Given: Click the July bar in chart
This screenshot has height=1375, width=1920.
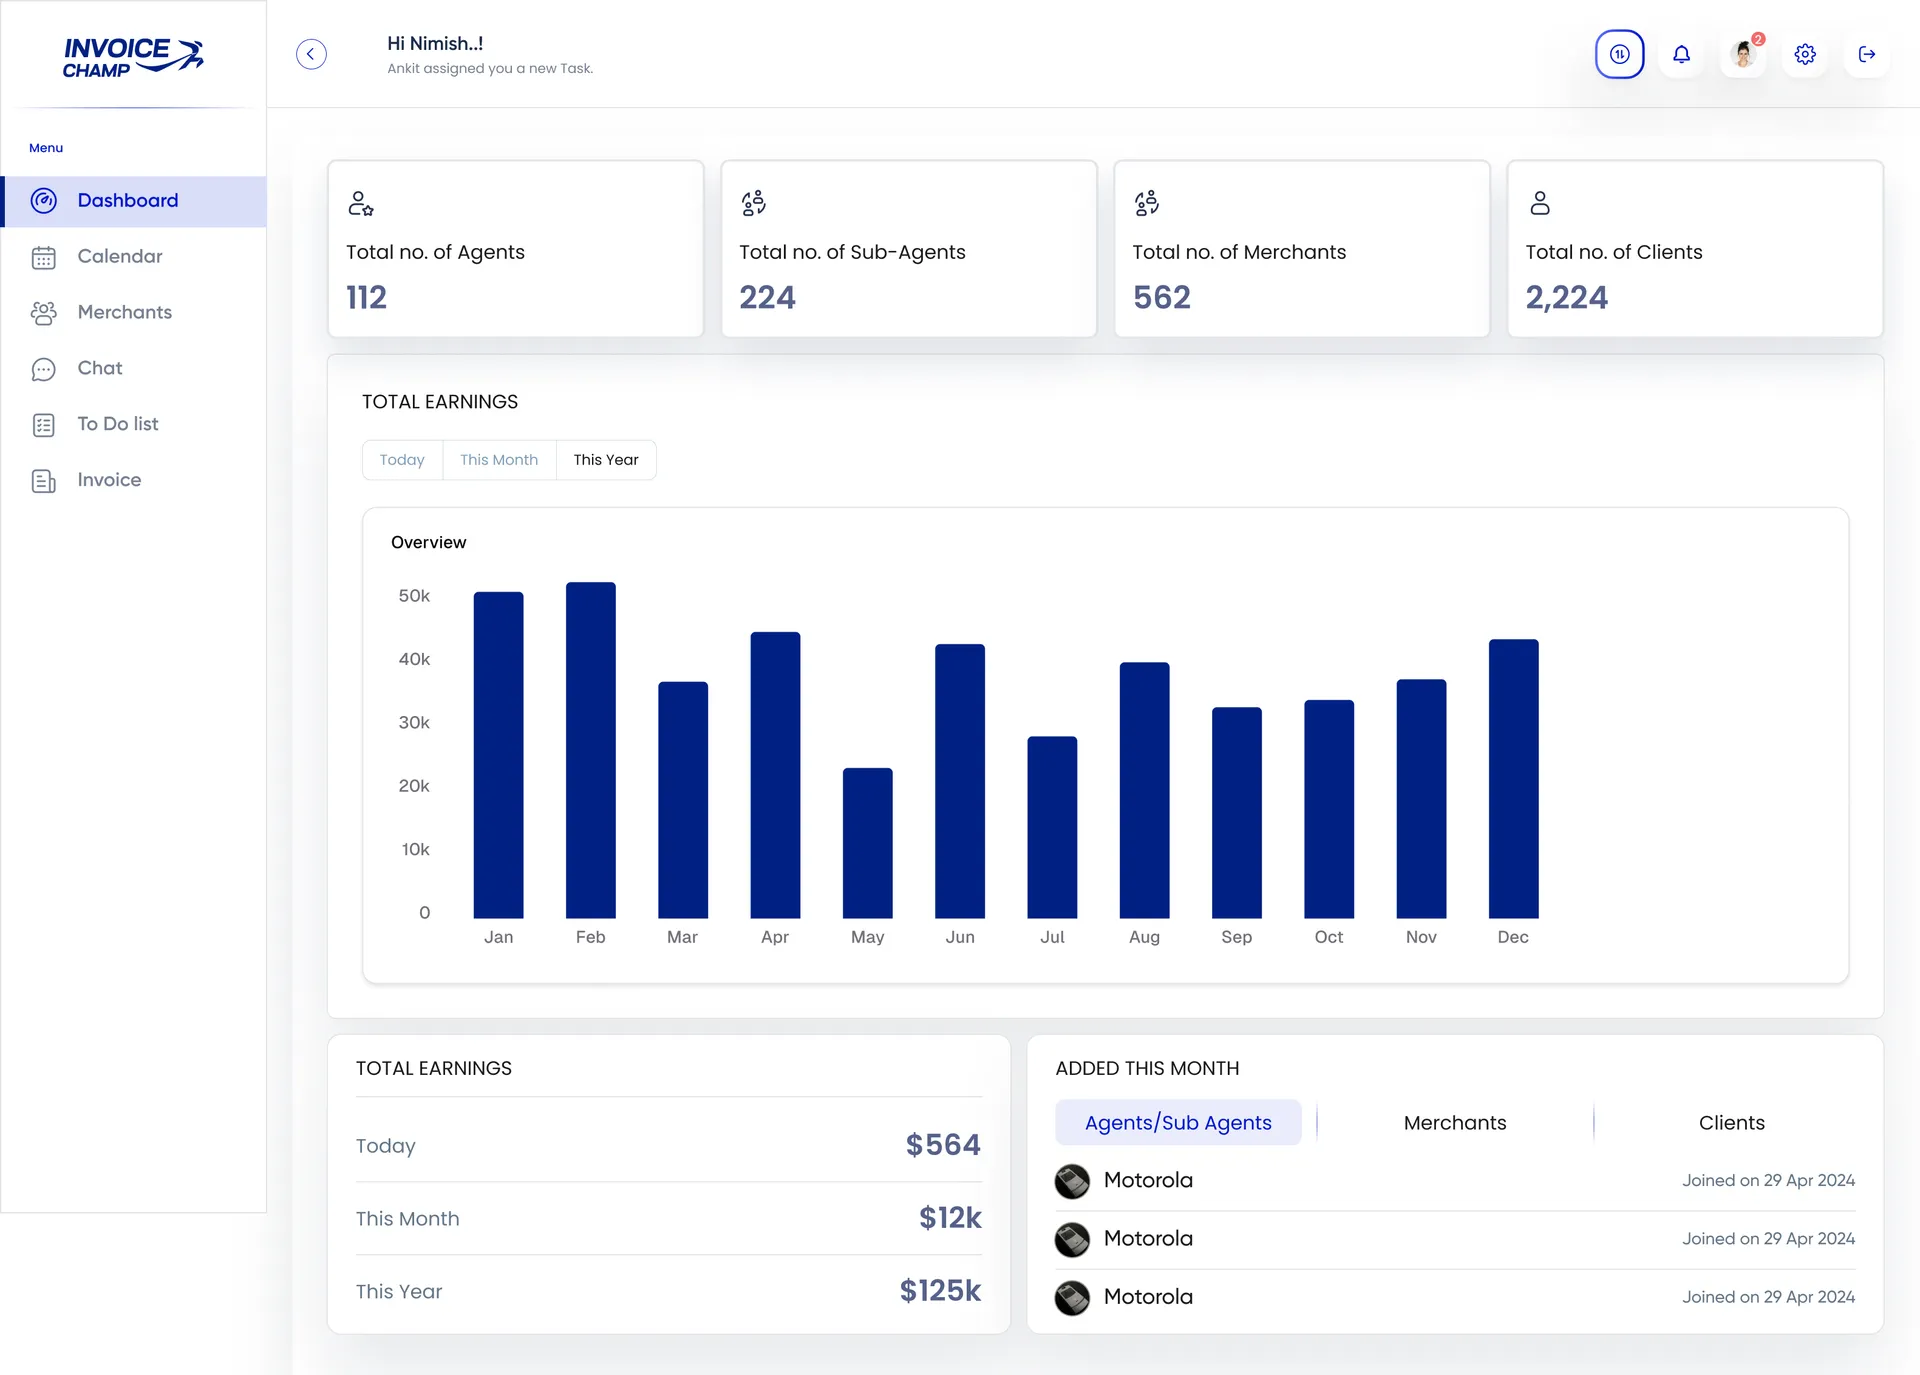Looking at the screenshot, I should tap(1052, 827).
